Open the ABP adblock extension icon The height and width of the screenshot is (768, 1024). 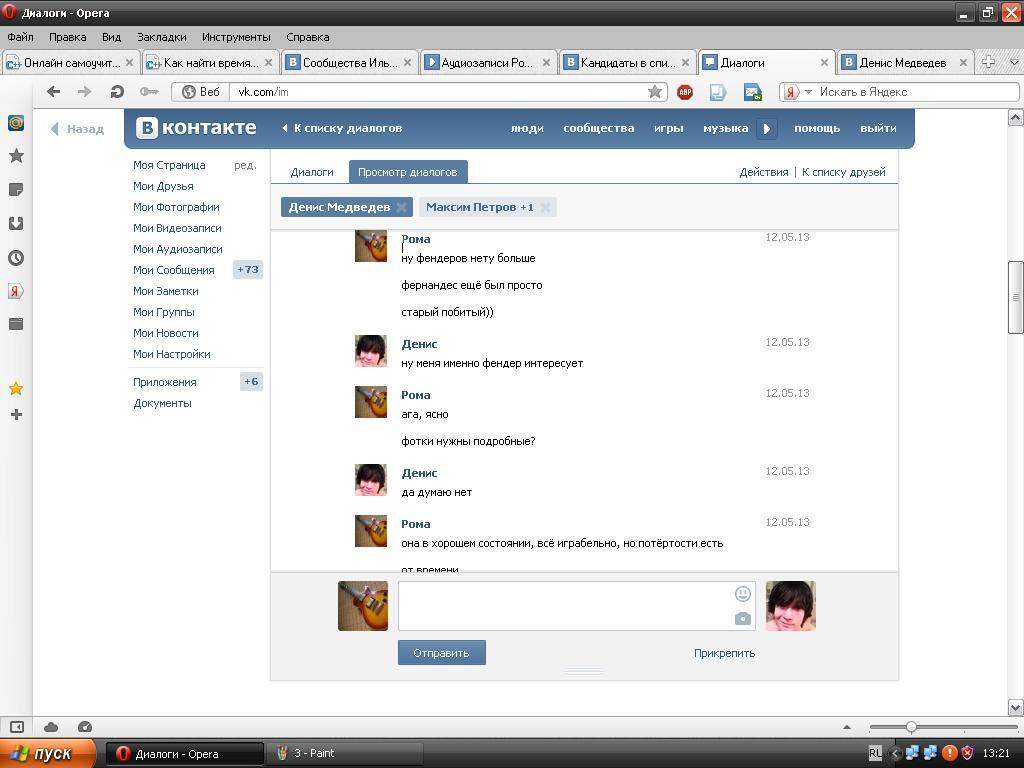(685, 92)
